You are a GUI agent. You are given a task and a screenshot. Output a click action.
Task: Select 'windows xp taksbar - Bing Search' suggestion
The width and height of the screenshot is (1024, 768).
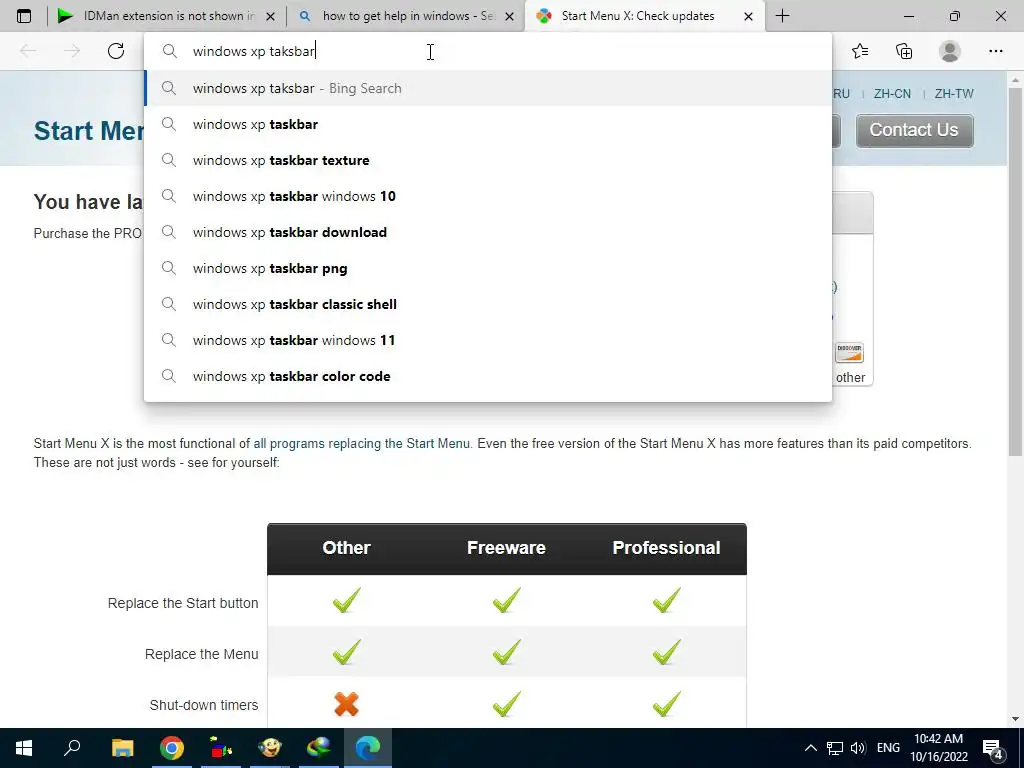(x=488, y=88)
